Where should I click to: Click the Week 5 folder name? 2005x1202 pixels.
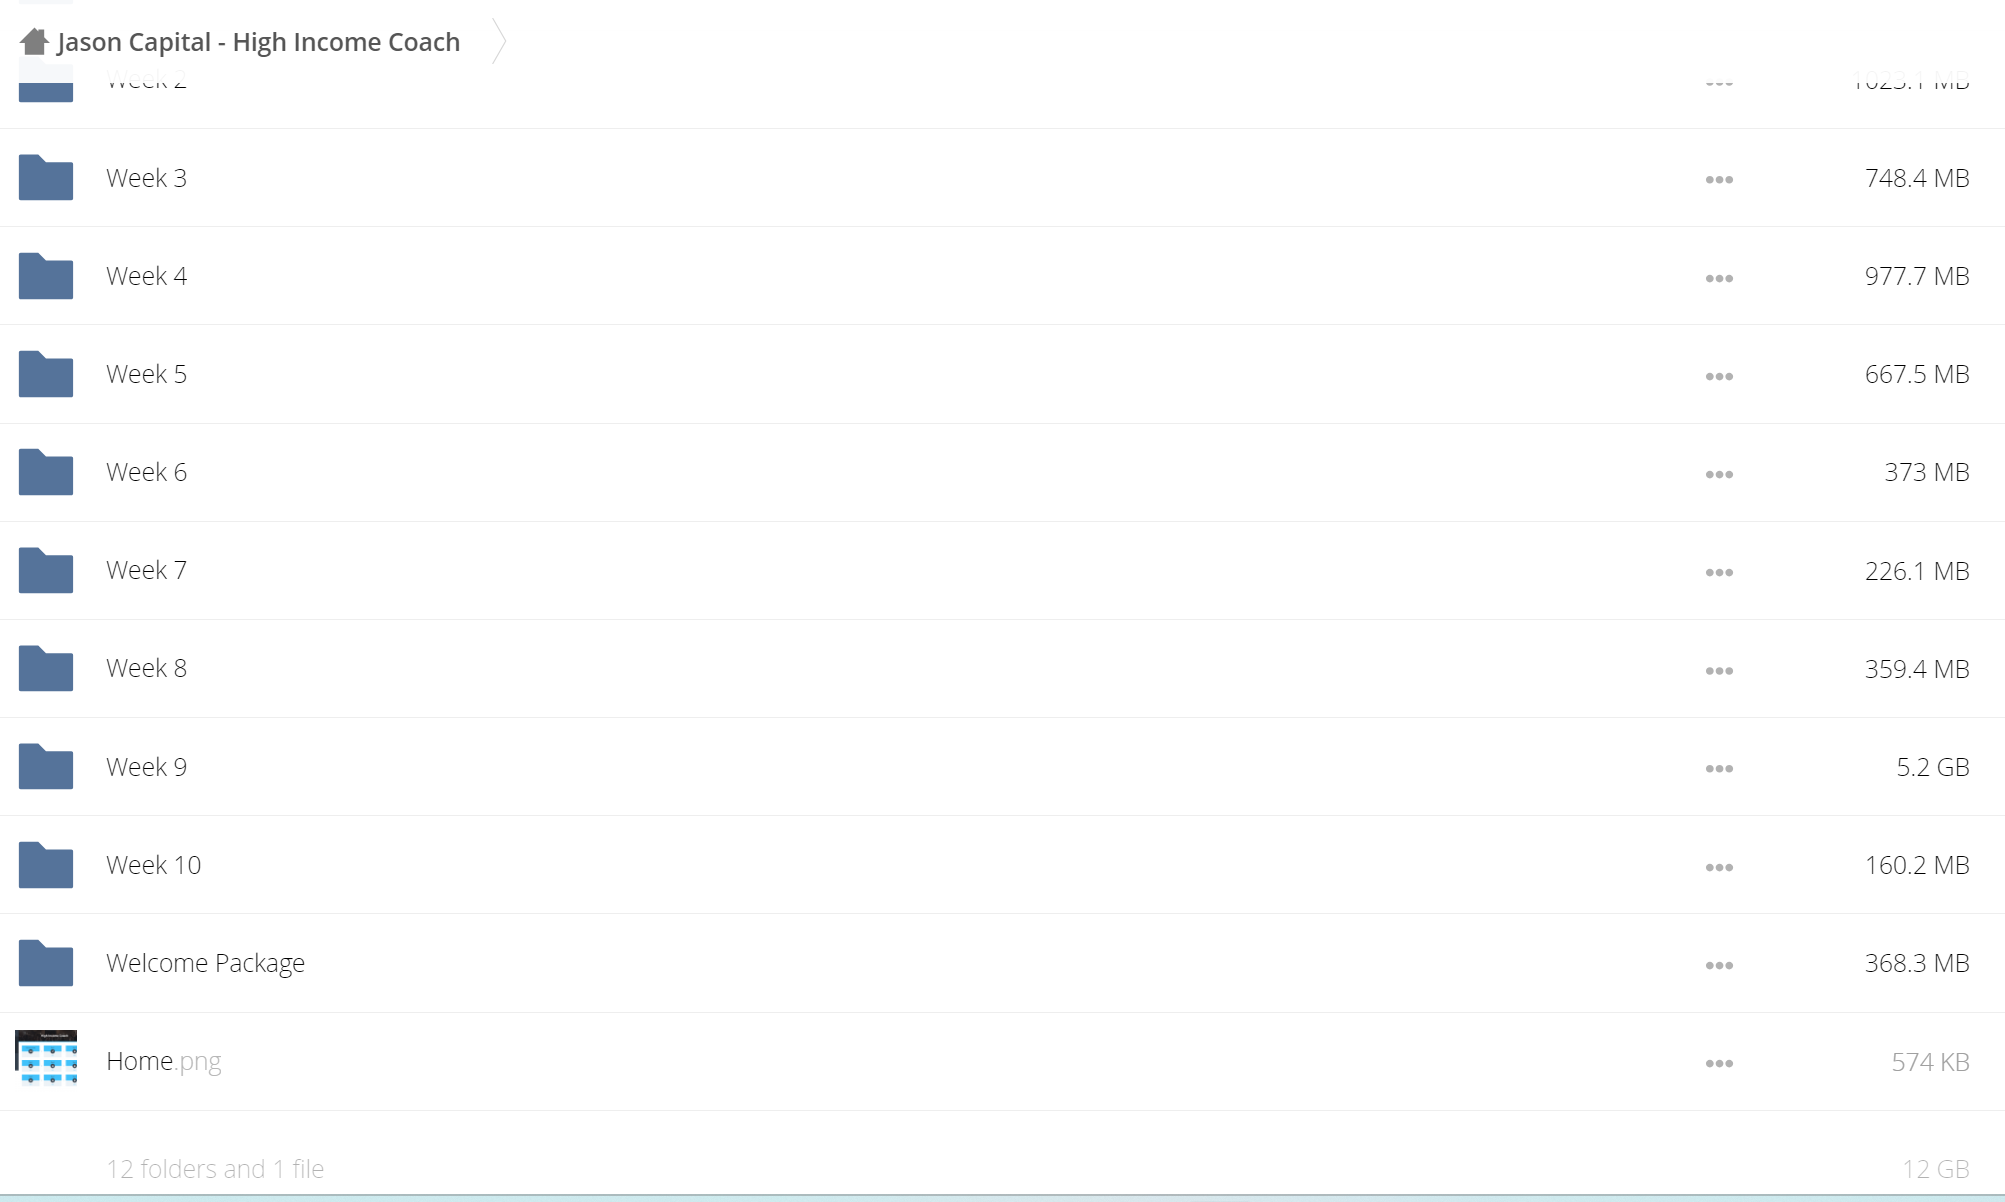[x=146, y=374]
